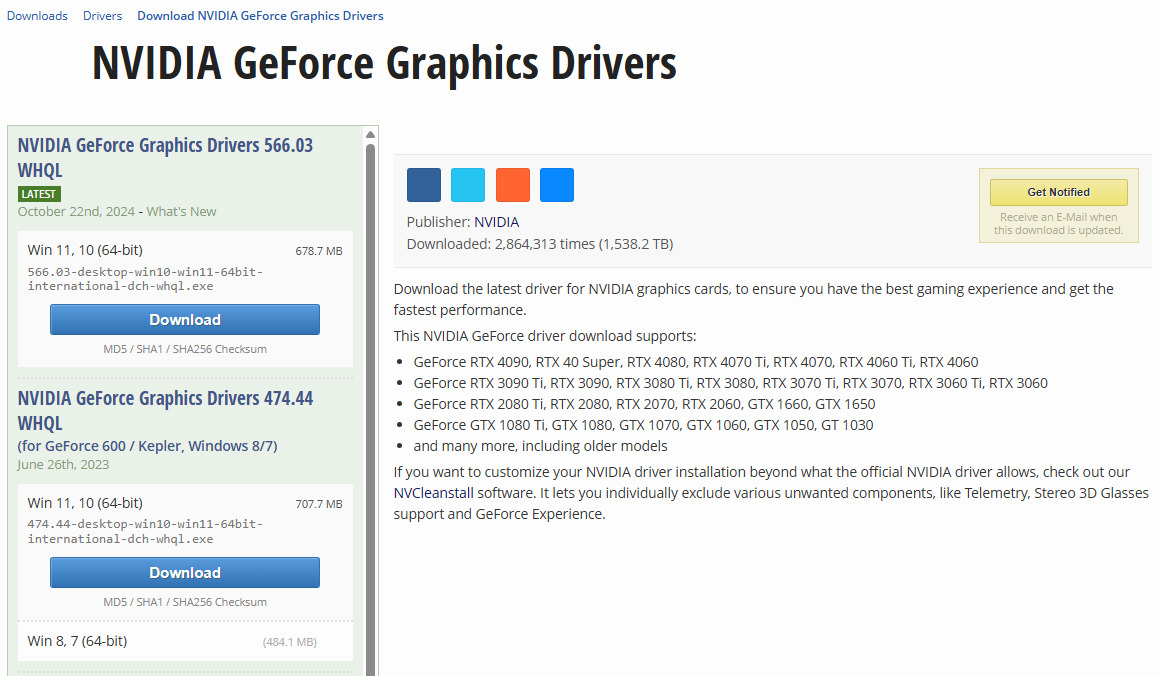Viewport: 1160px width, 676px height.
Task: Click the orange social share square
Action: (512, 185)
